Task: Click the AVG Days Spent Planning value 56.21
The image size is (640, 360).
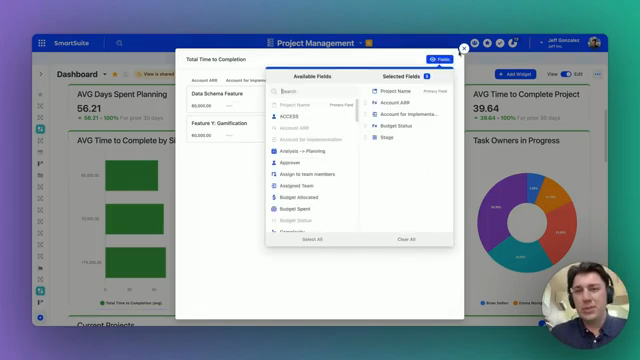Action: tap(89, 109)
